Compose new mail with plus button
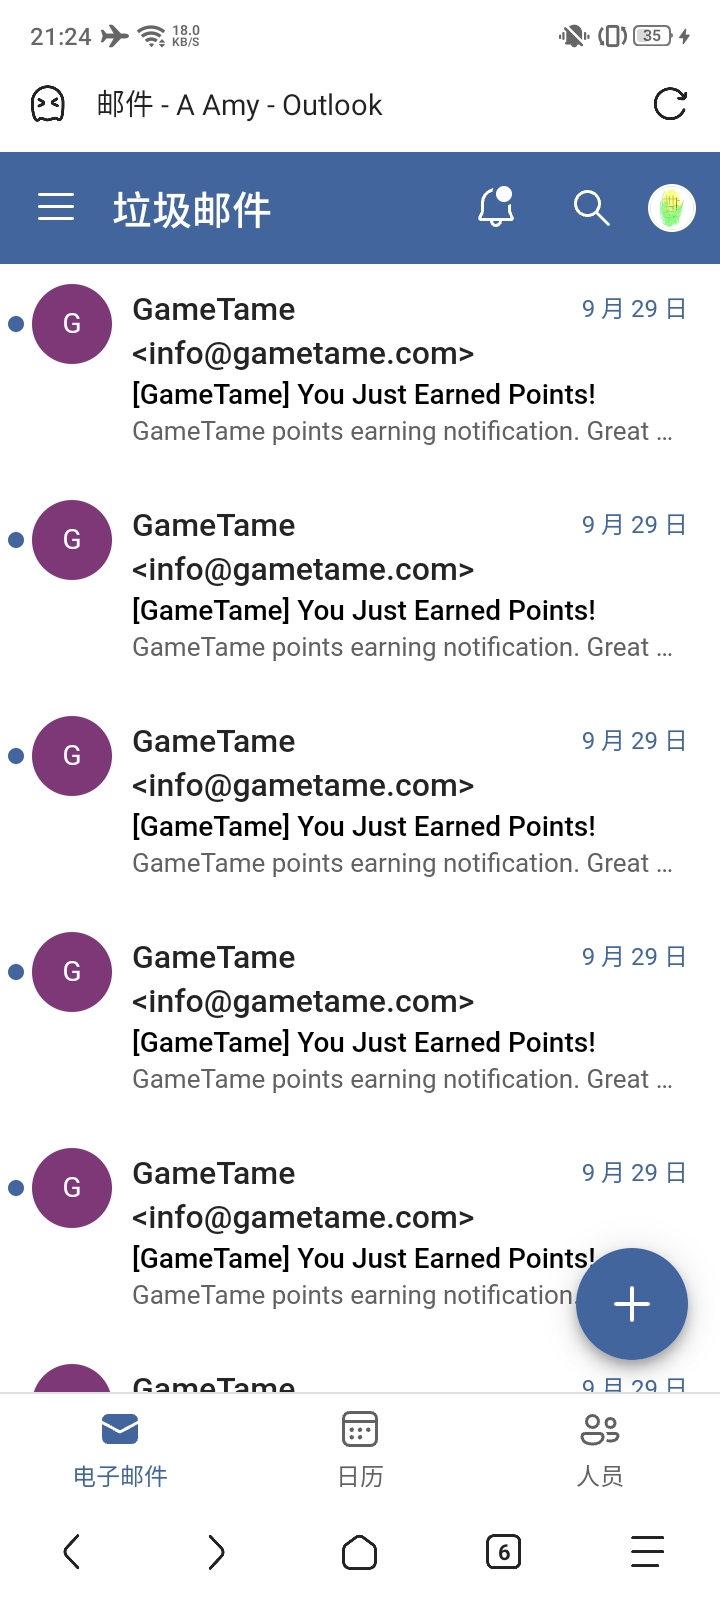Screen dimensions: 720x1600 pos(632,1304)
